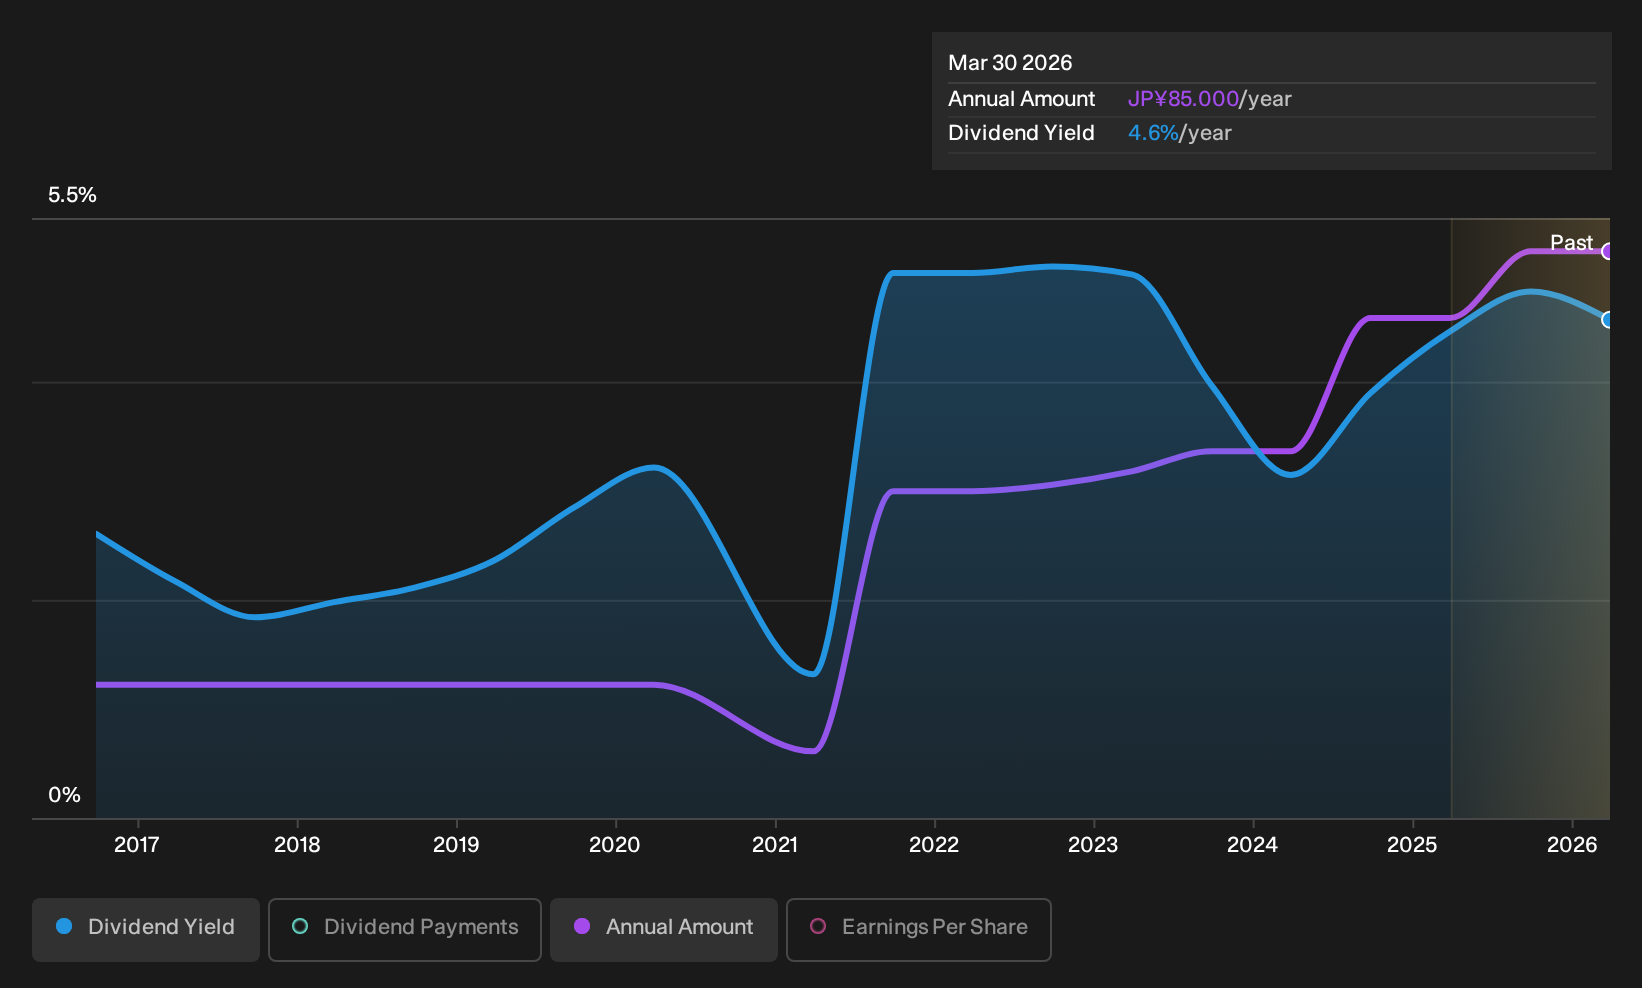Toggle the Dividend Yield legend button
Viewport: 1642px width, 988px height.
(x=146, y=929)
